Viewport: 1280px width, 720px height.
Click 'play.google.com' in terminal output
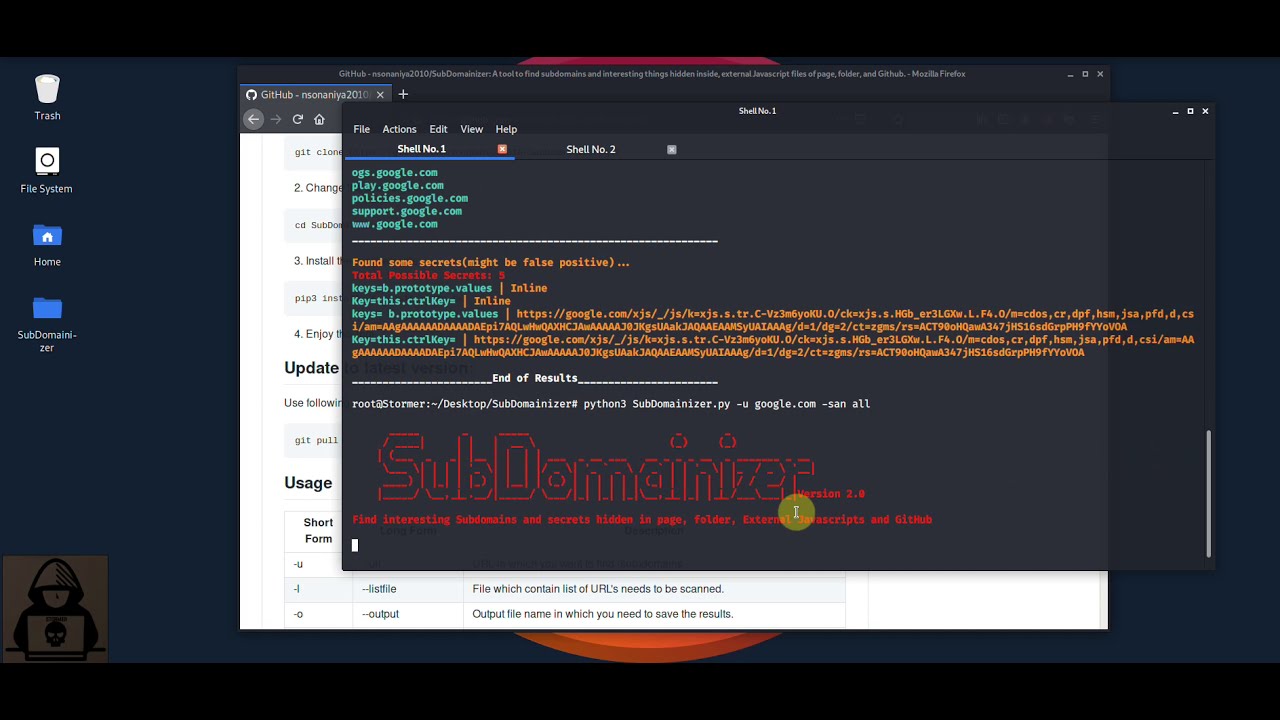(x=397, y=185)
